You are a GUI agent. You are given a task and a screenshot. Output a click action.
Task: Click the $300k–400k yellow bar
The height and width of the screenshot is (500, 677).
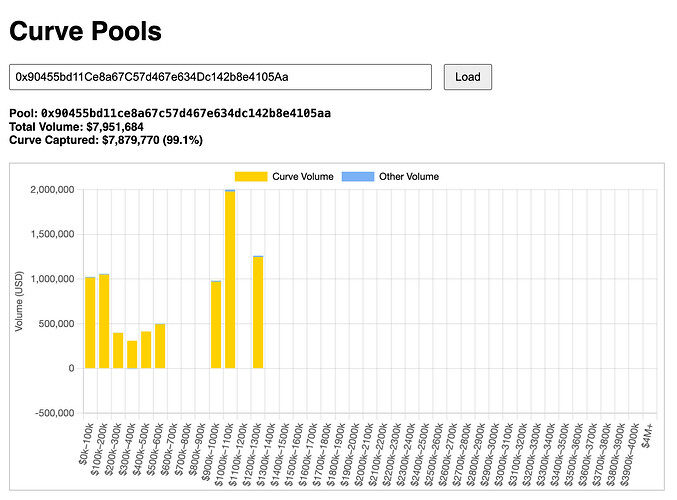click(132, 355)
